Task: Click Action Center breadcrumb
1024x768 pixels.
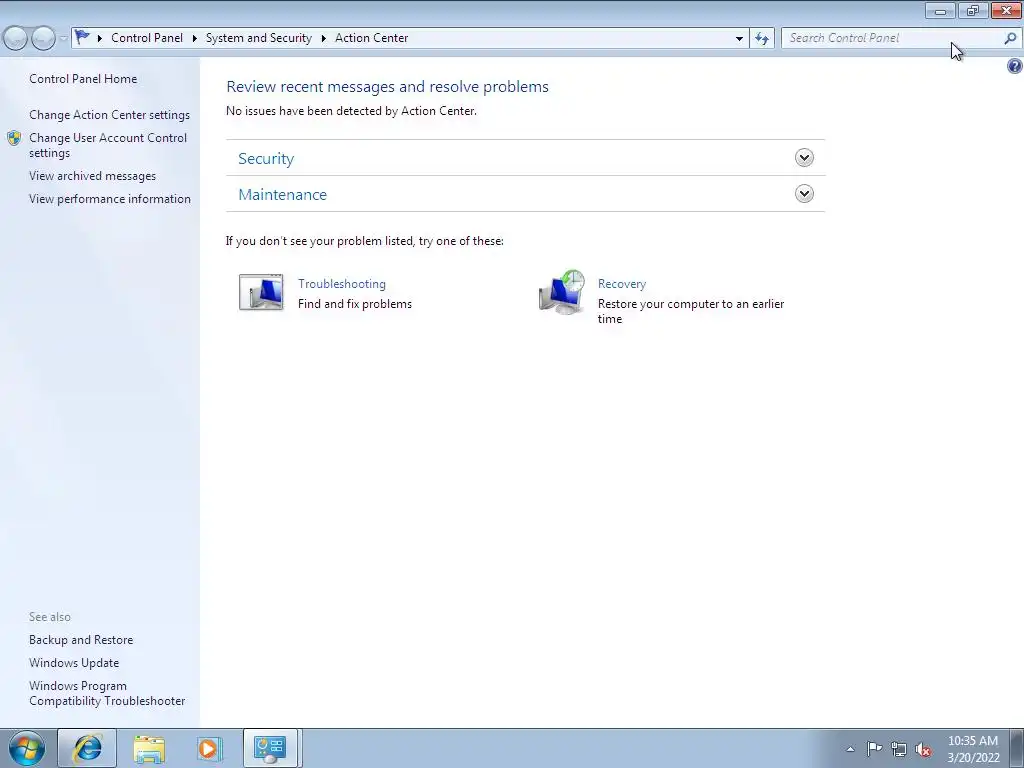Action: [372, 38]
